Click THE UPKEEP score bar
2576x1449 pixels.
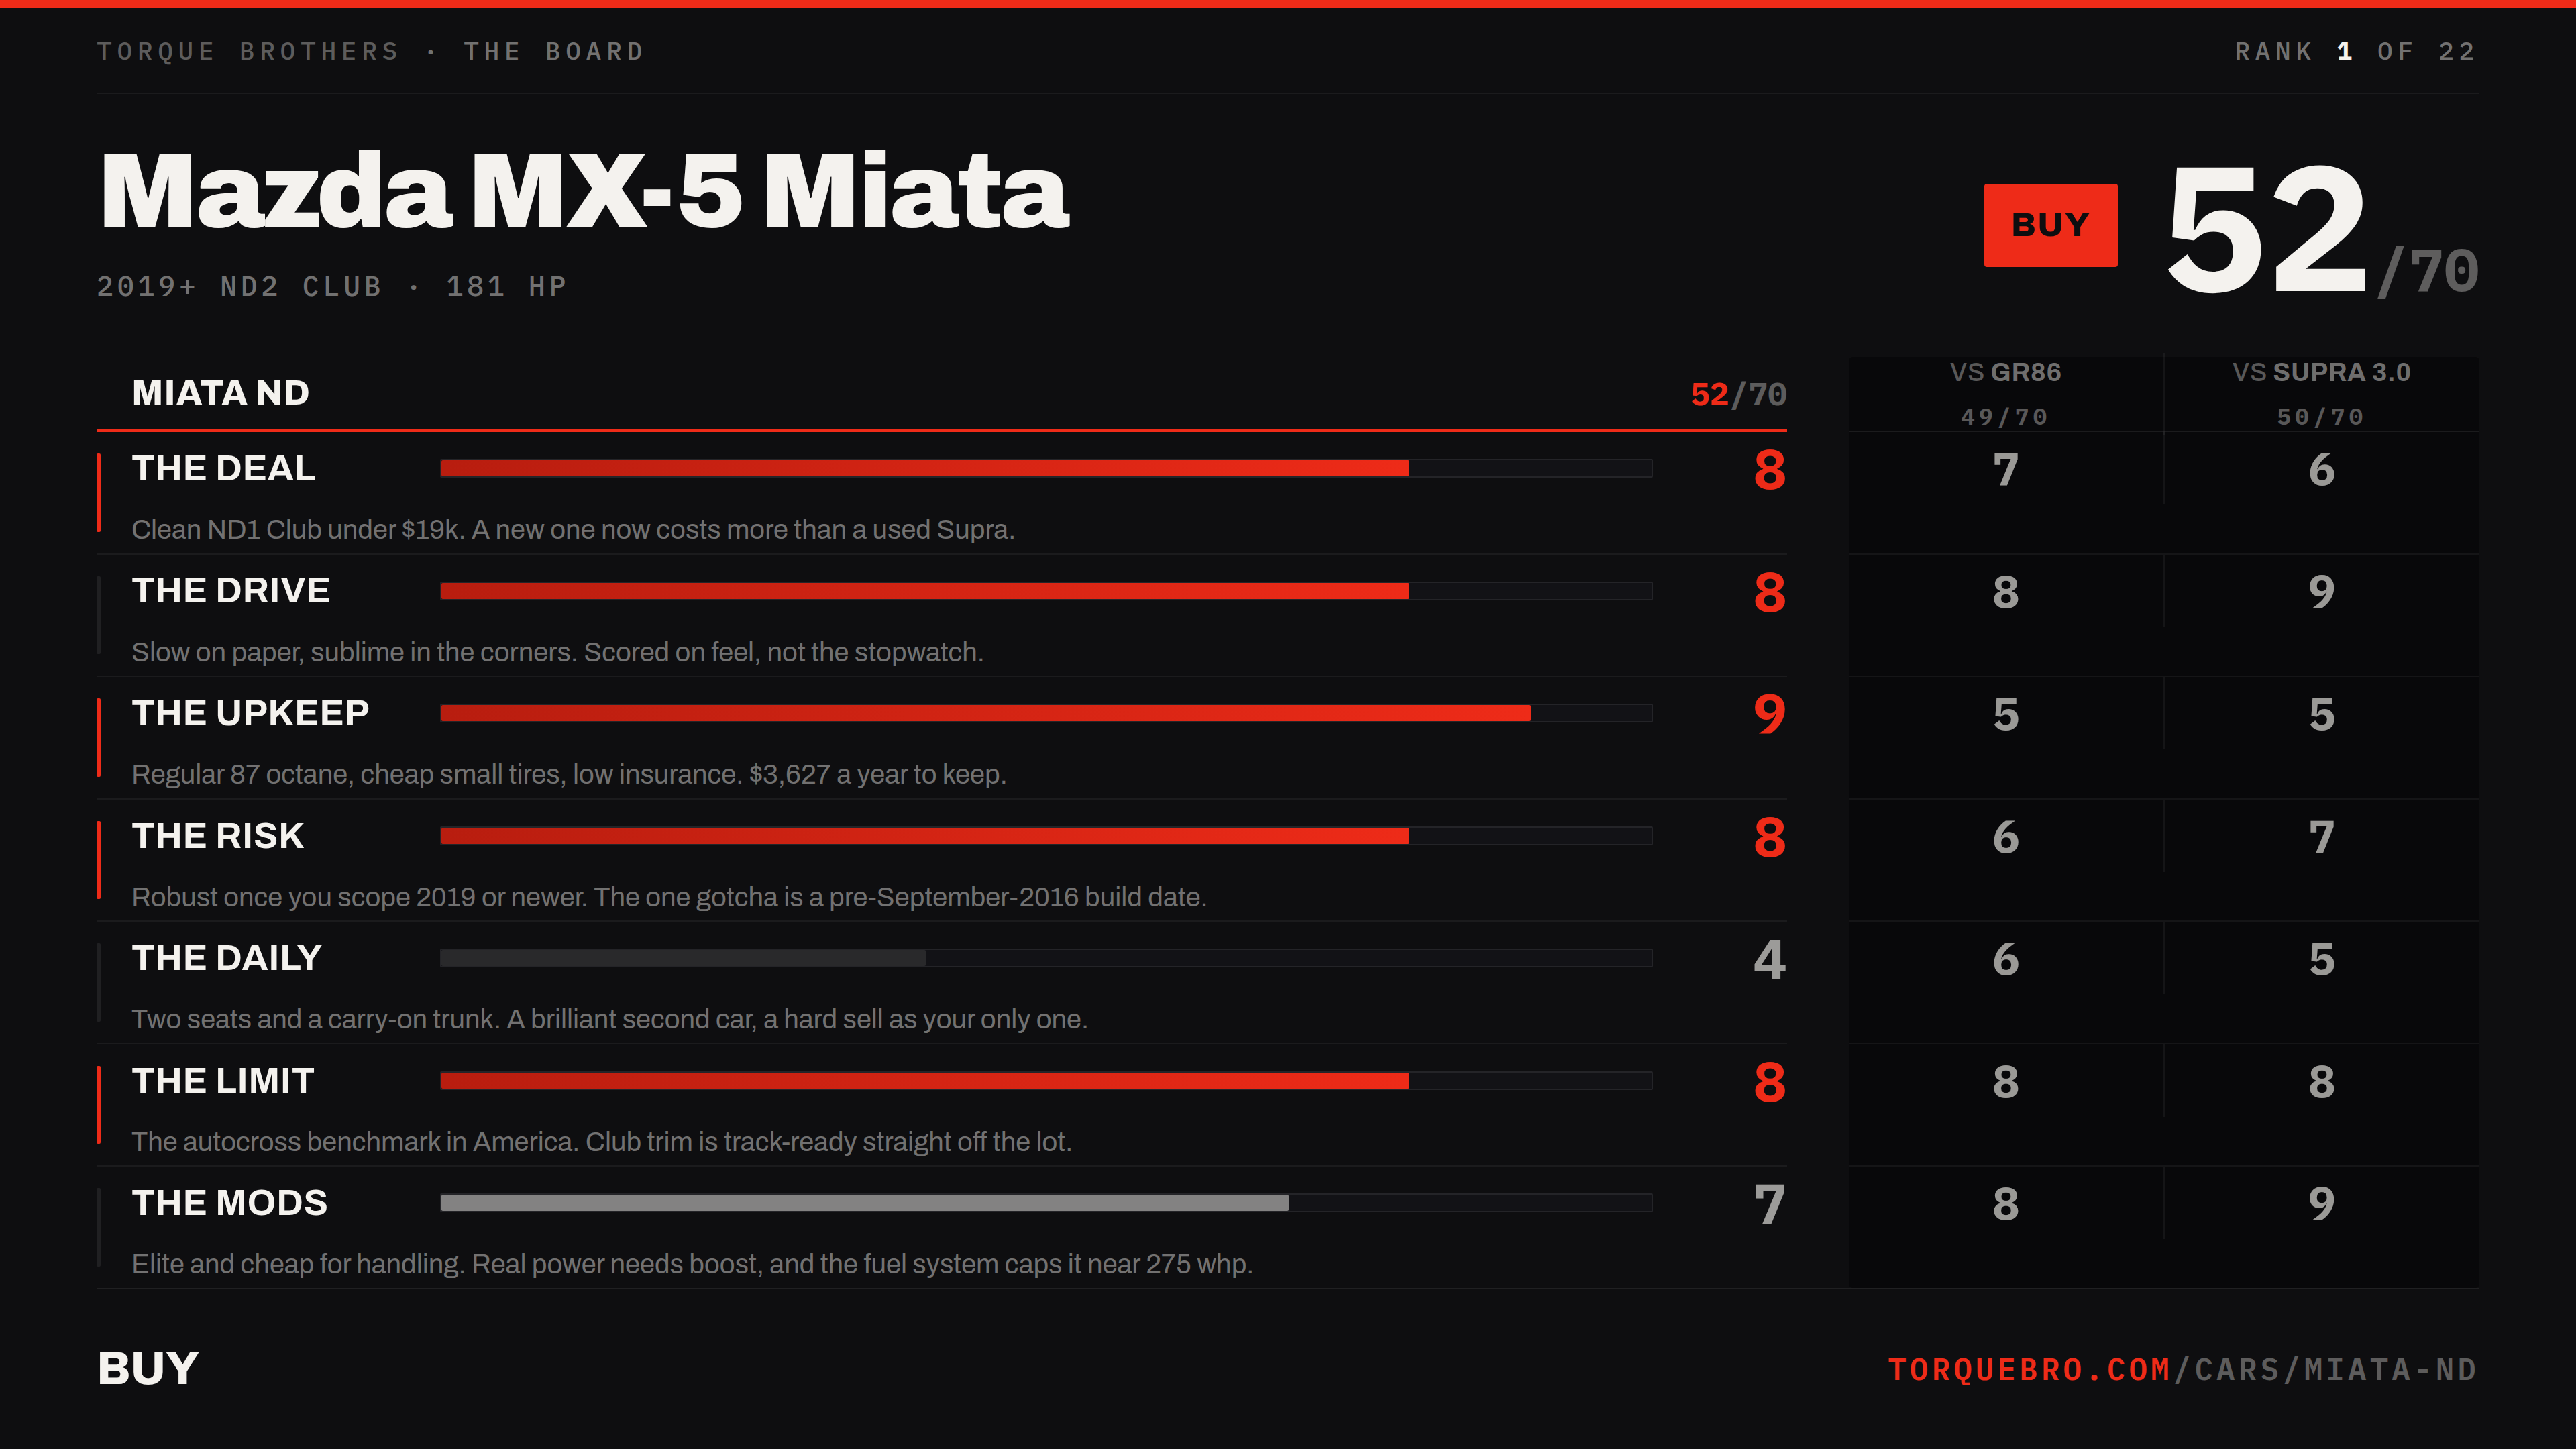(x=1046, y=713)
